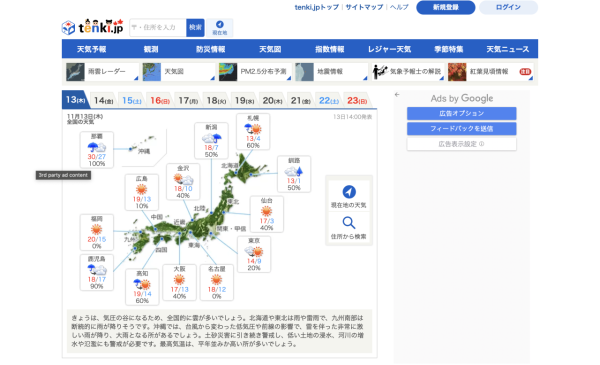This screenshot has width=600, height=365.
Task: Click フィードバックを送信 button
Action: (461, 129)
